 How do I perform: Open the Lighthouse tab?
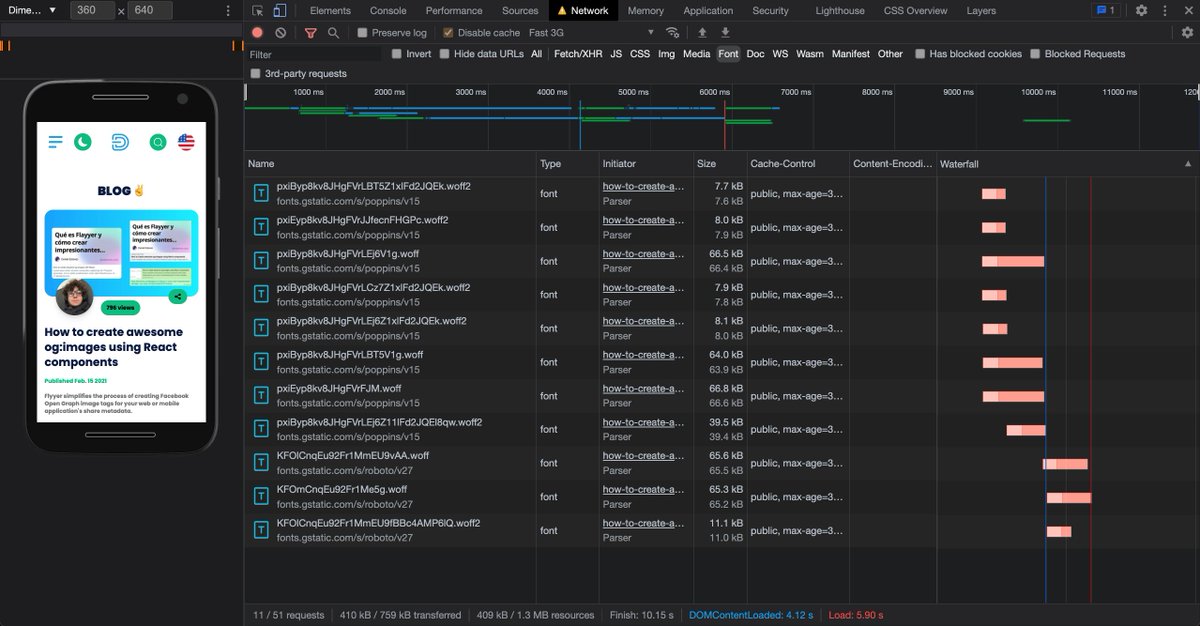(x=840, y=11)
